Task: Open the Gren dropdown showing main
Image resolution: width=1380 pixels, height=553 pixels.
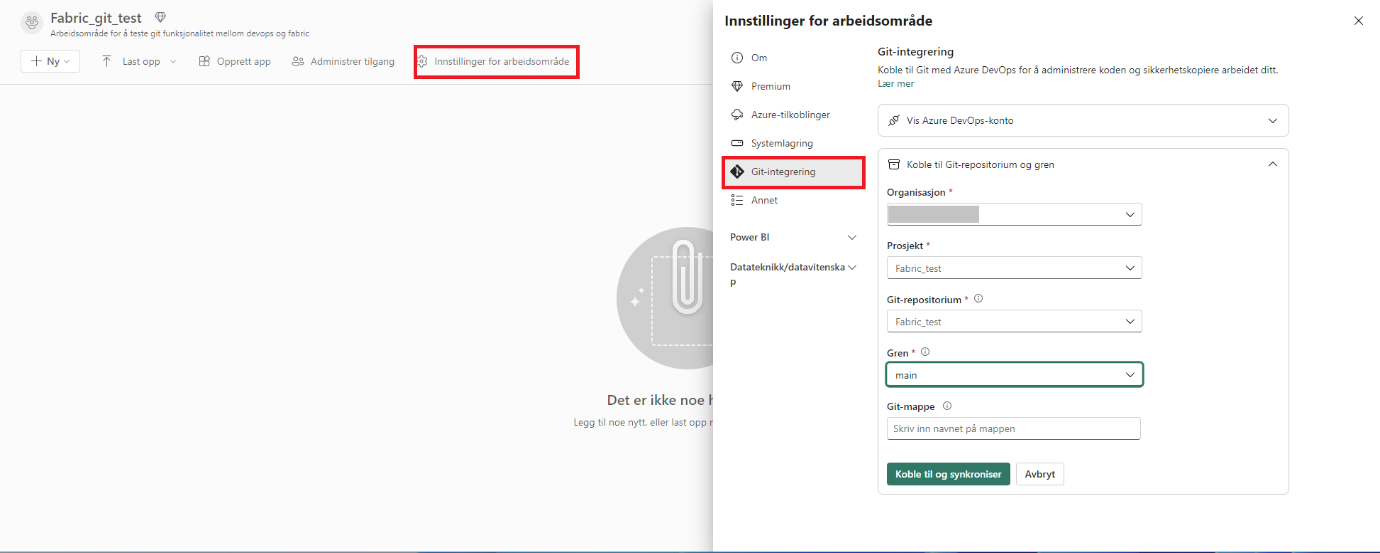Action: tap(1014, 375)
